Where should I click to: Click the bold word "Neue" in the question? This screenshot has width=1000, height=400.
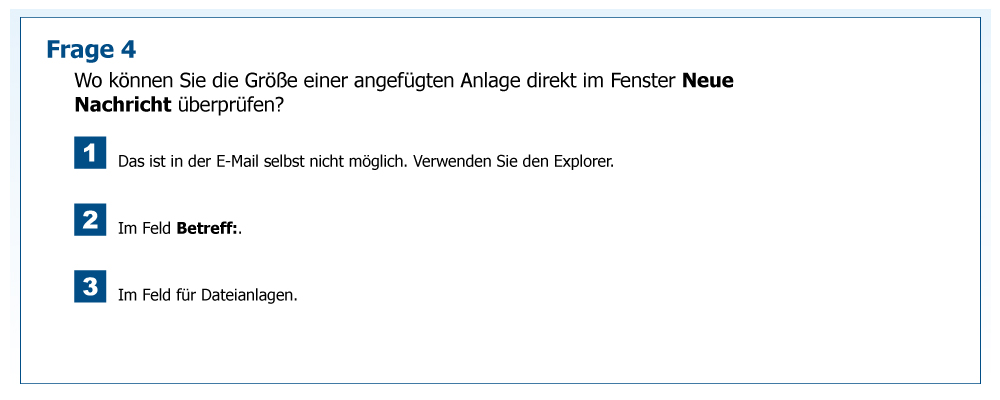click(x=707, y=81)
